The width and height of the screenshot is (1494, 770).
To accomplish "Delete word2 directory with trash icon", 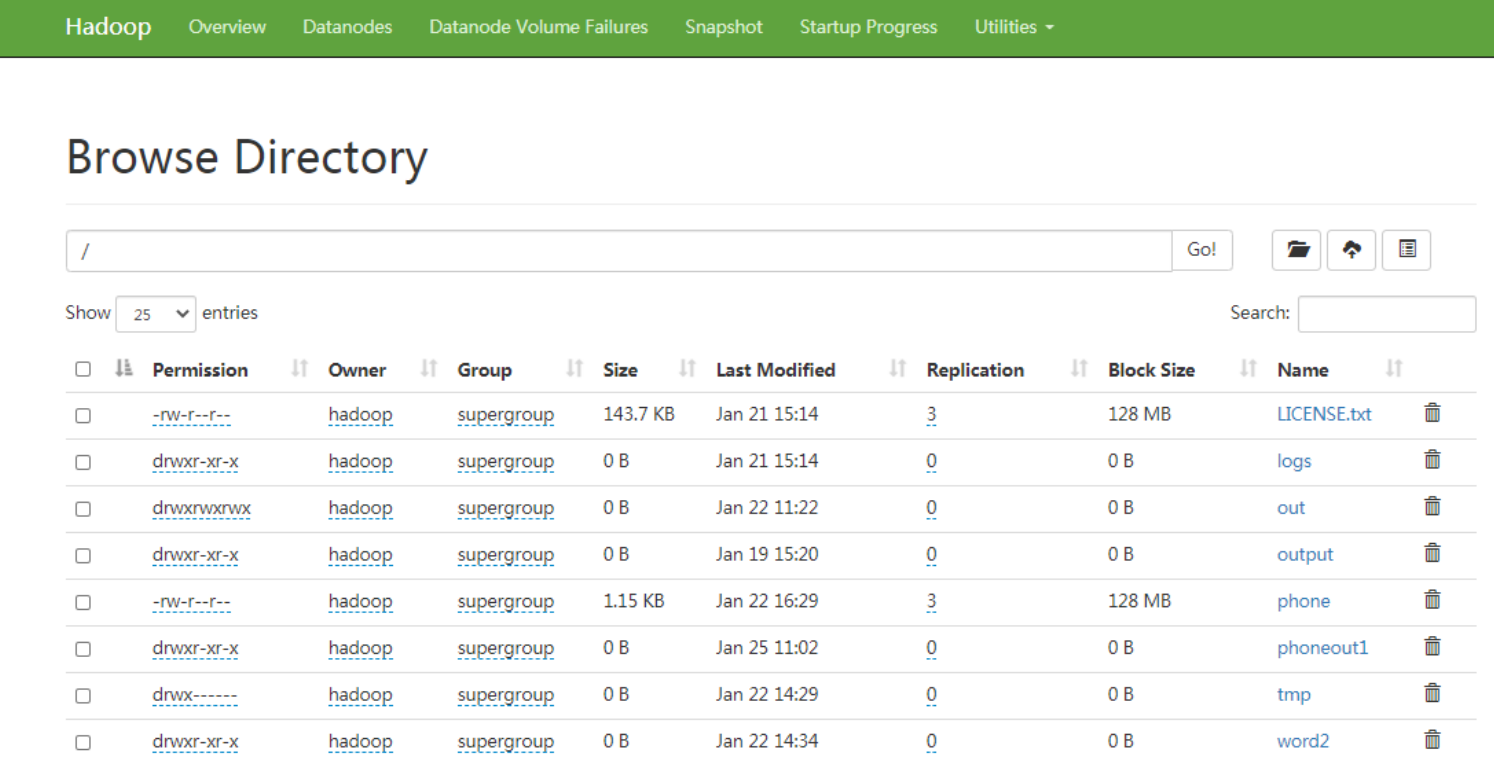I will click(1432, 740).
